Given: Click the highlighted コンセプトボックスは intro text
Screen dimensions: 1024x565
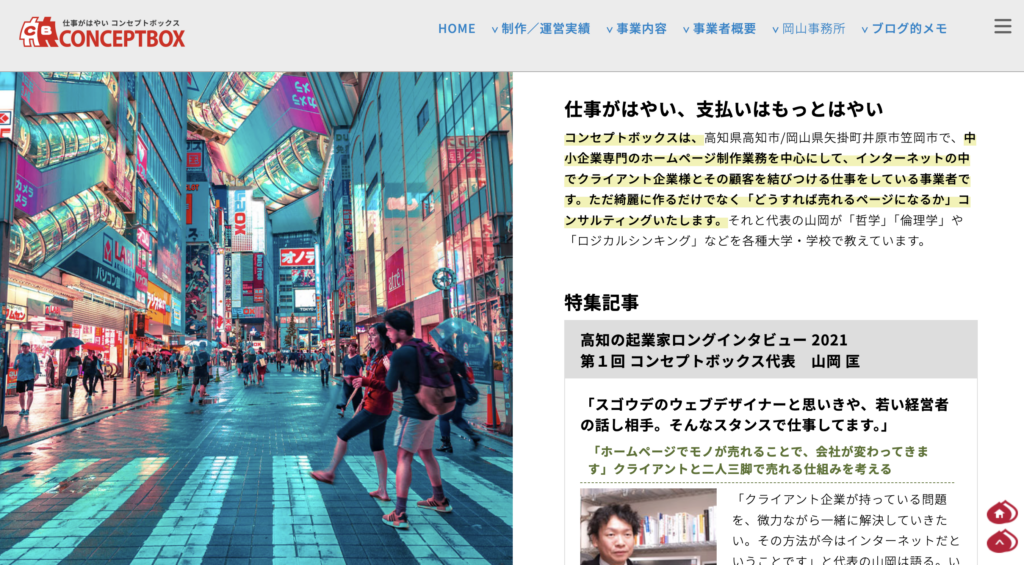Looking at the screenshot, I should [x=630, y=138].
